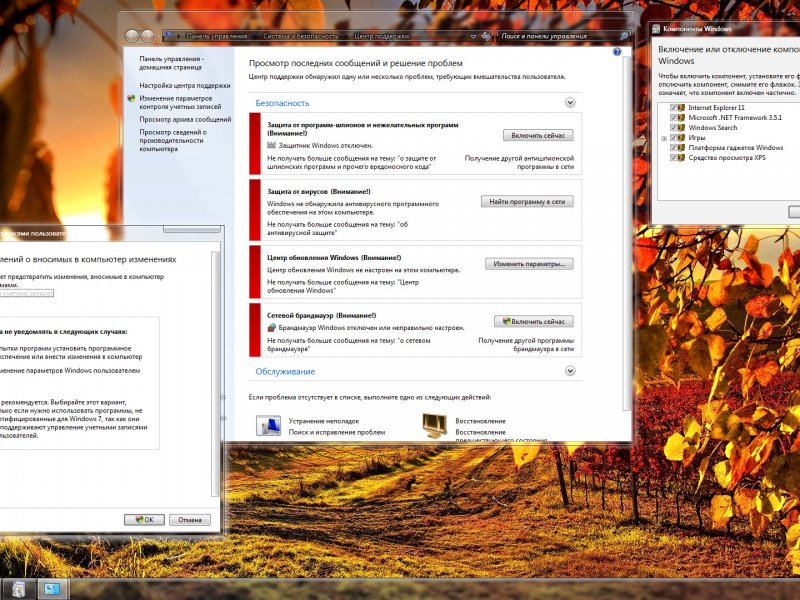Select 'Панель управления' in the breadcrumb
Screen dimensions: 800x600
click(216, 36)
